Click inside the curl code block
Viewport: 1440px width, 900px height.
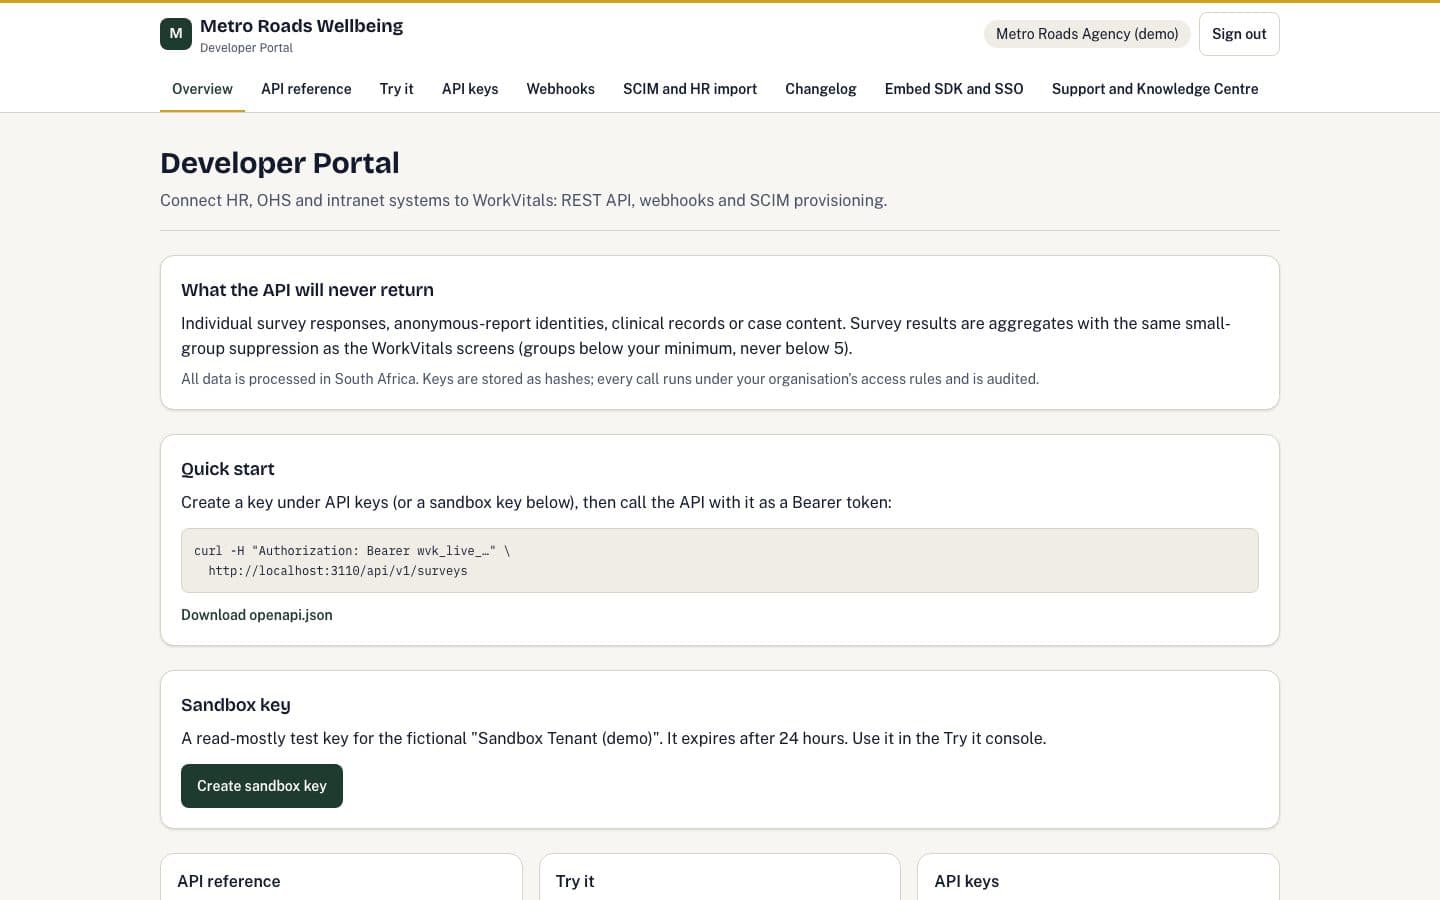pos(720,560)
